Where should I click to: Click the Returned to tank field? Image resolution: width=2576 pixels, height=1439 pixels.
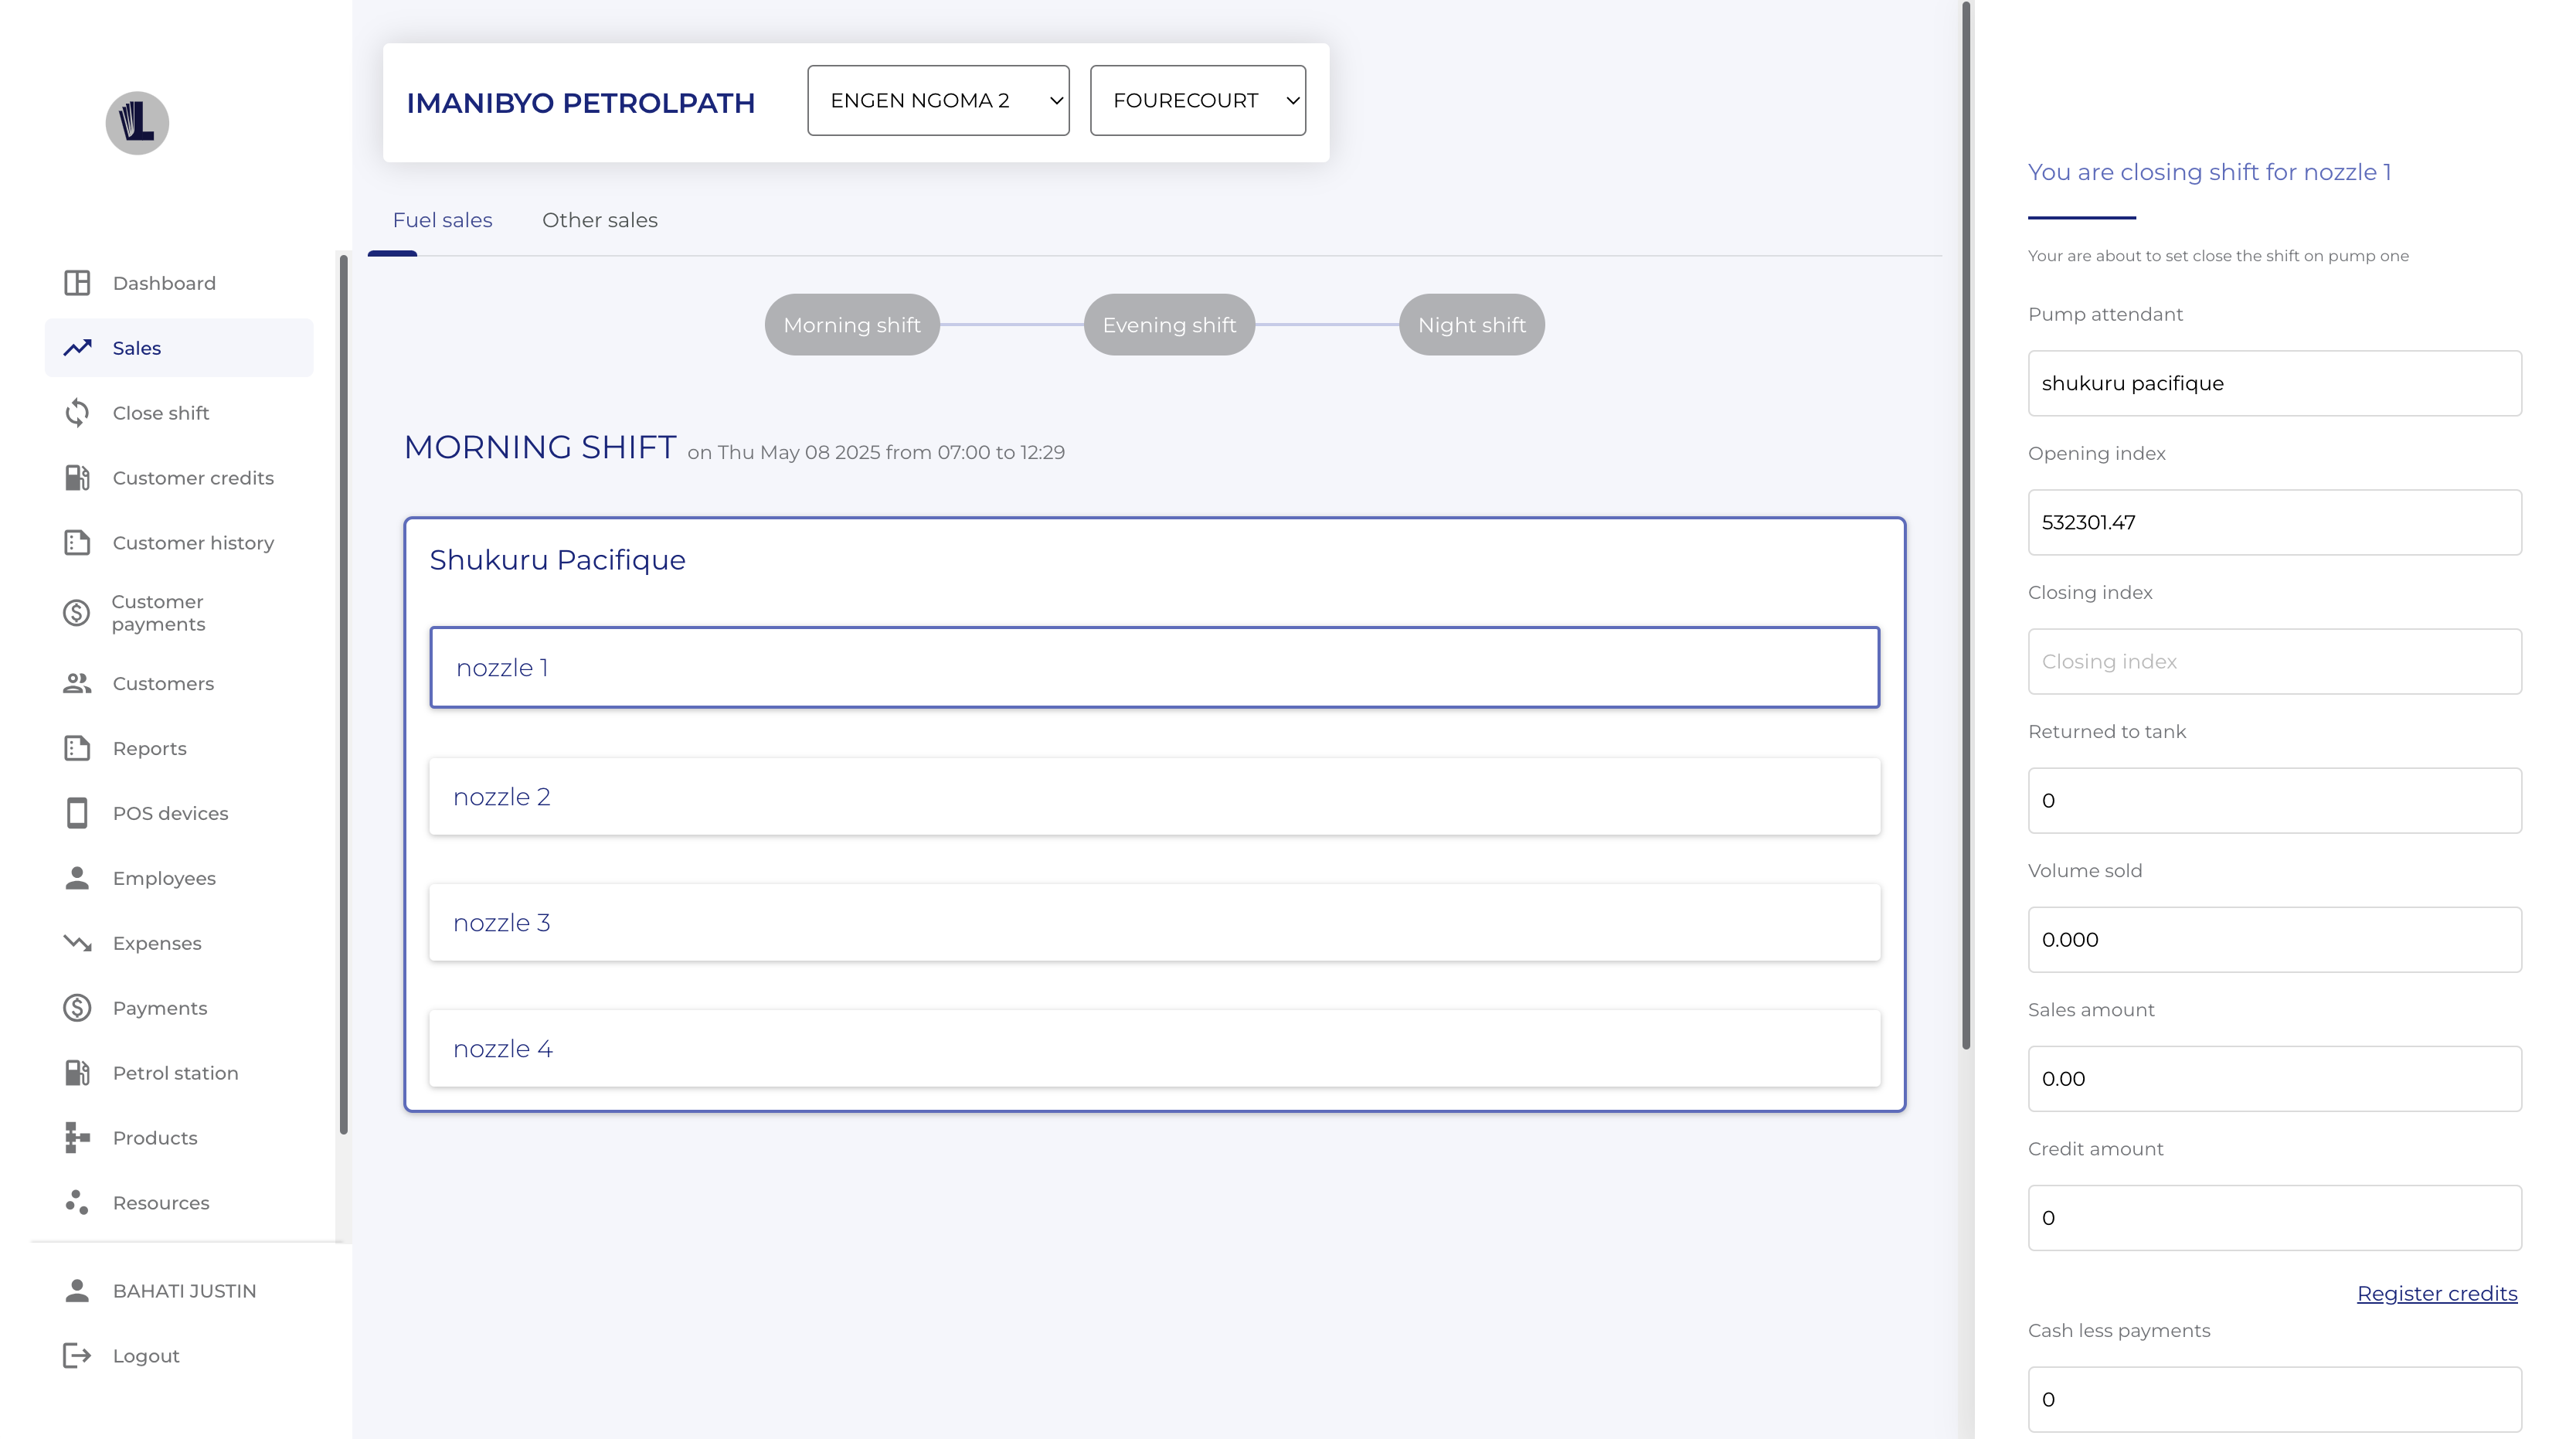point(2274,801)
